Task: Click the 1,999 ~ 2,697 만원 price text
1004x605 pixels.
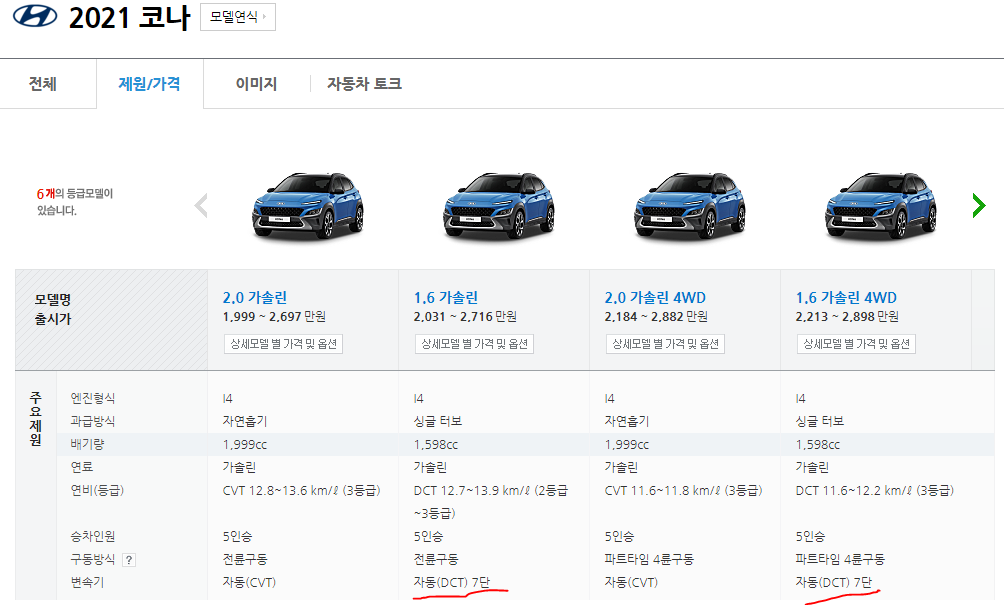Action: coord(274,317)
